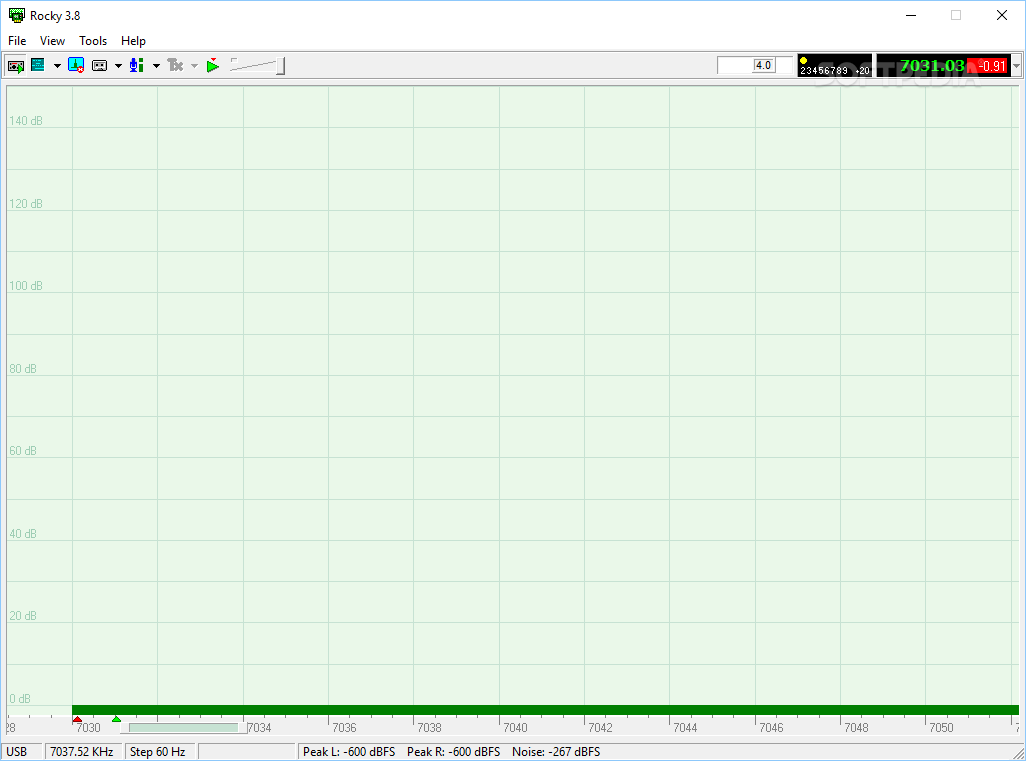Click the 7034 label on frequency scale
Viewport: 1026px width, 761px height.
coord(259,728)
